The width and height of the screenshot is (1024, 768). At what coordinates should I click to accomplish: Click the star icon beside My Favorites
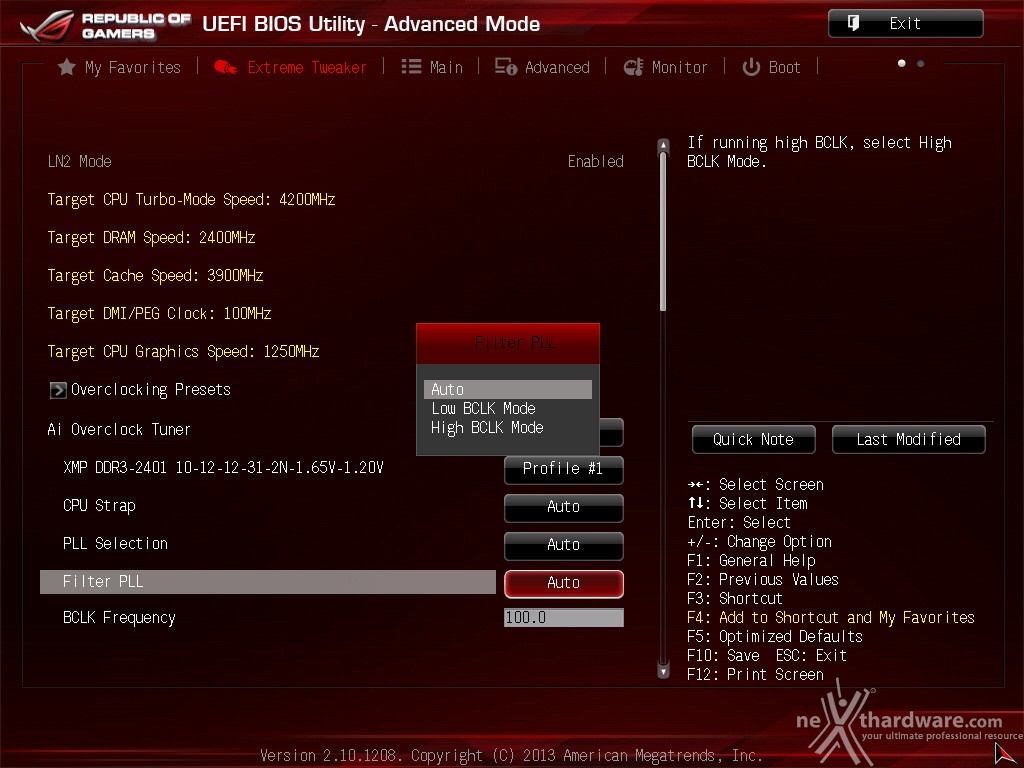click(x=67, y=67)
